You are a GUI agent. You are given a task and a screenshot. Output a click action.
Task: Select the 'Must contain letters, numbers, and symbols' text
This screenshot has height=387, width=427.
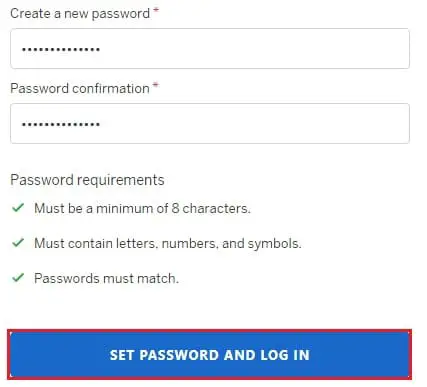(x=168, y=243)
